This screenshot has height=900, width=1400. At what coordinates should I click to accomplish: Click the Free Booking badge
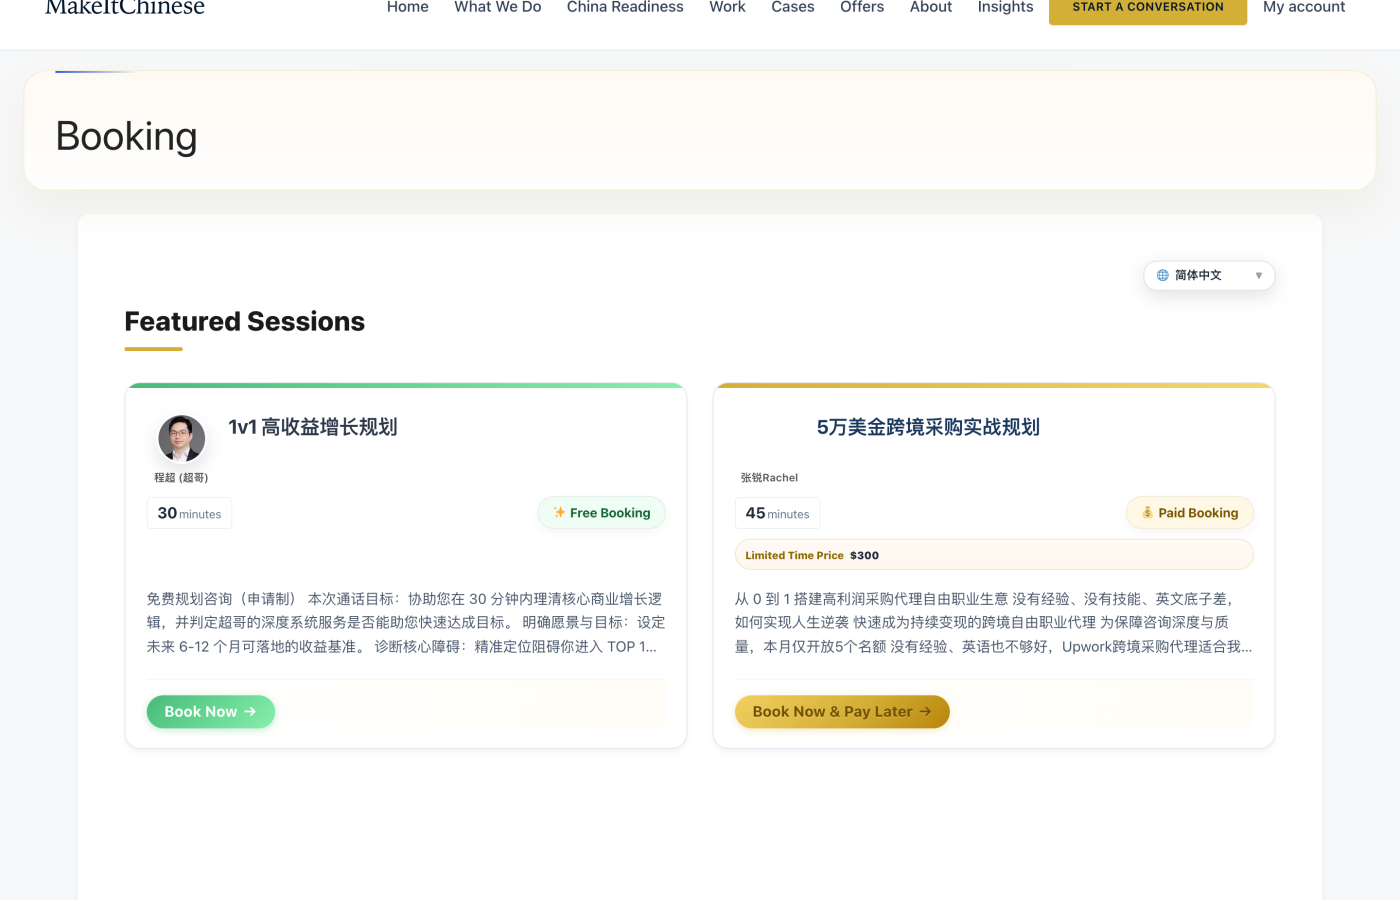coord(602,512)
